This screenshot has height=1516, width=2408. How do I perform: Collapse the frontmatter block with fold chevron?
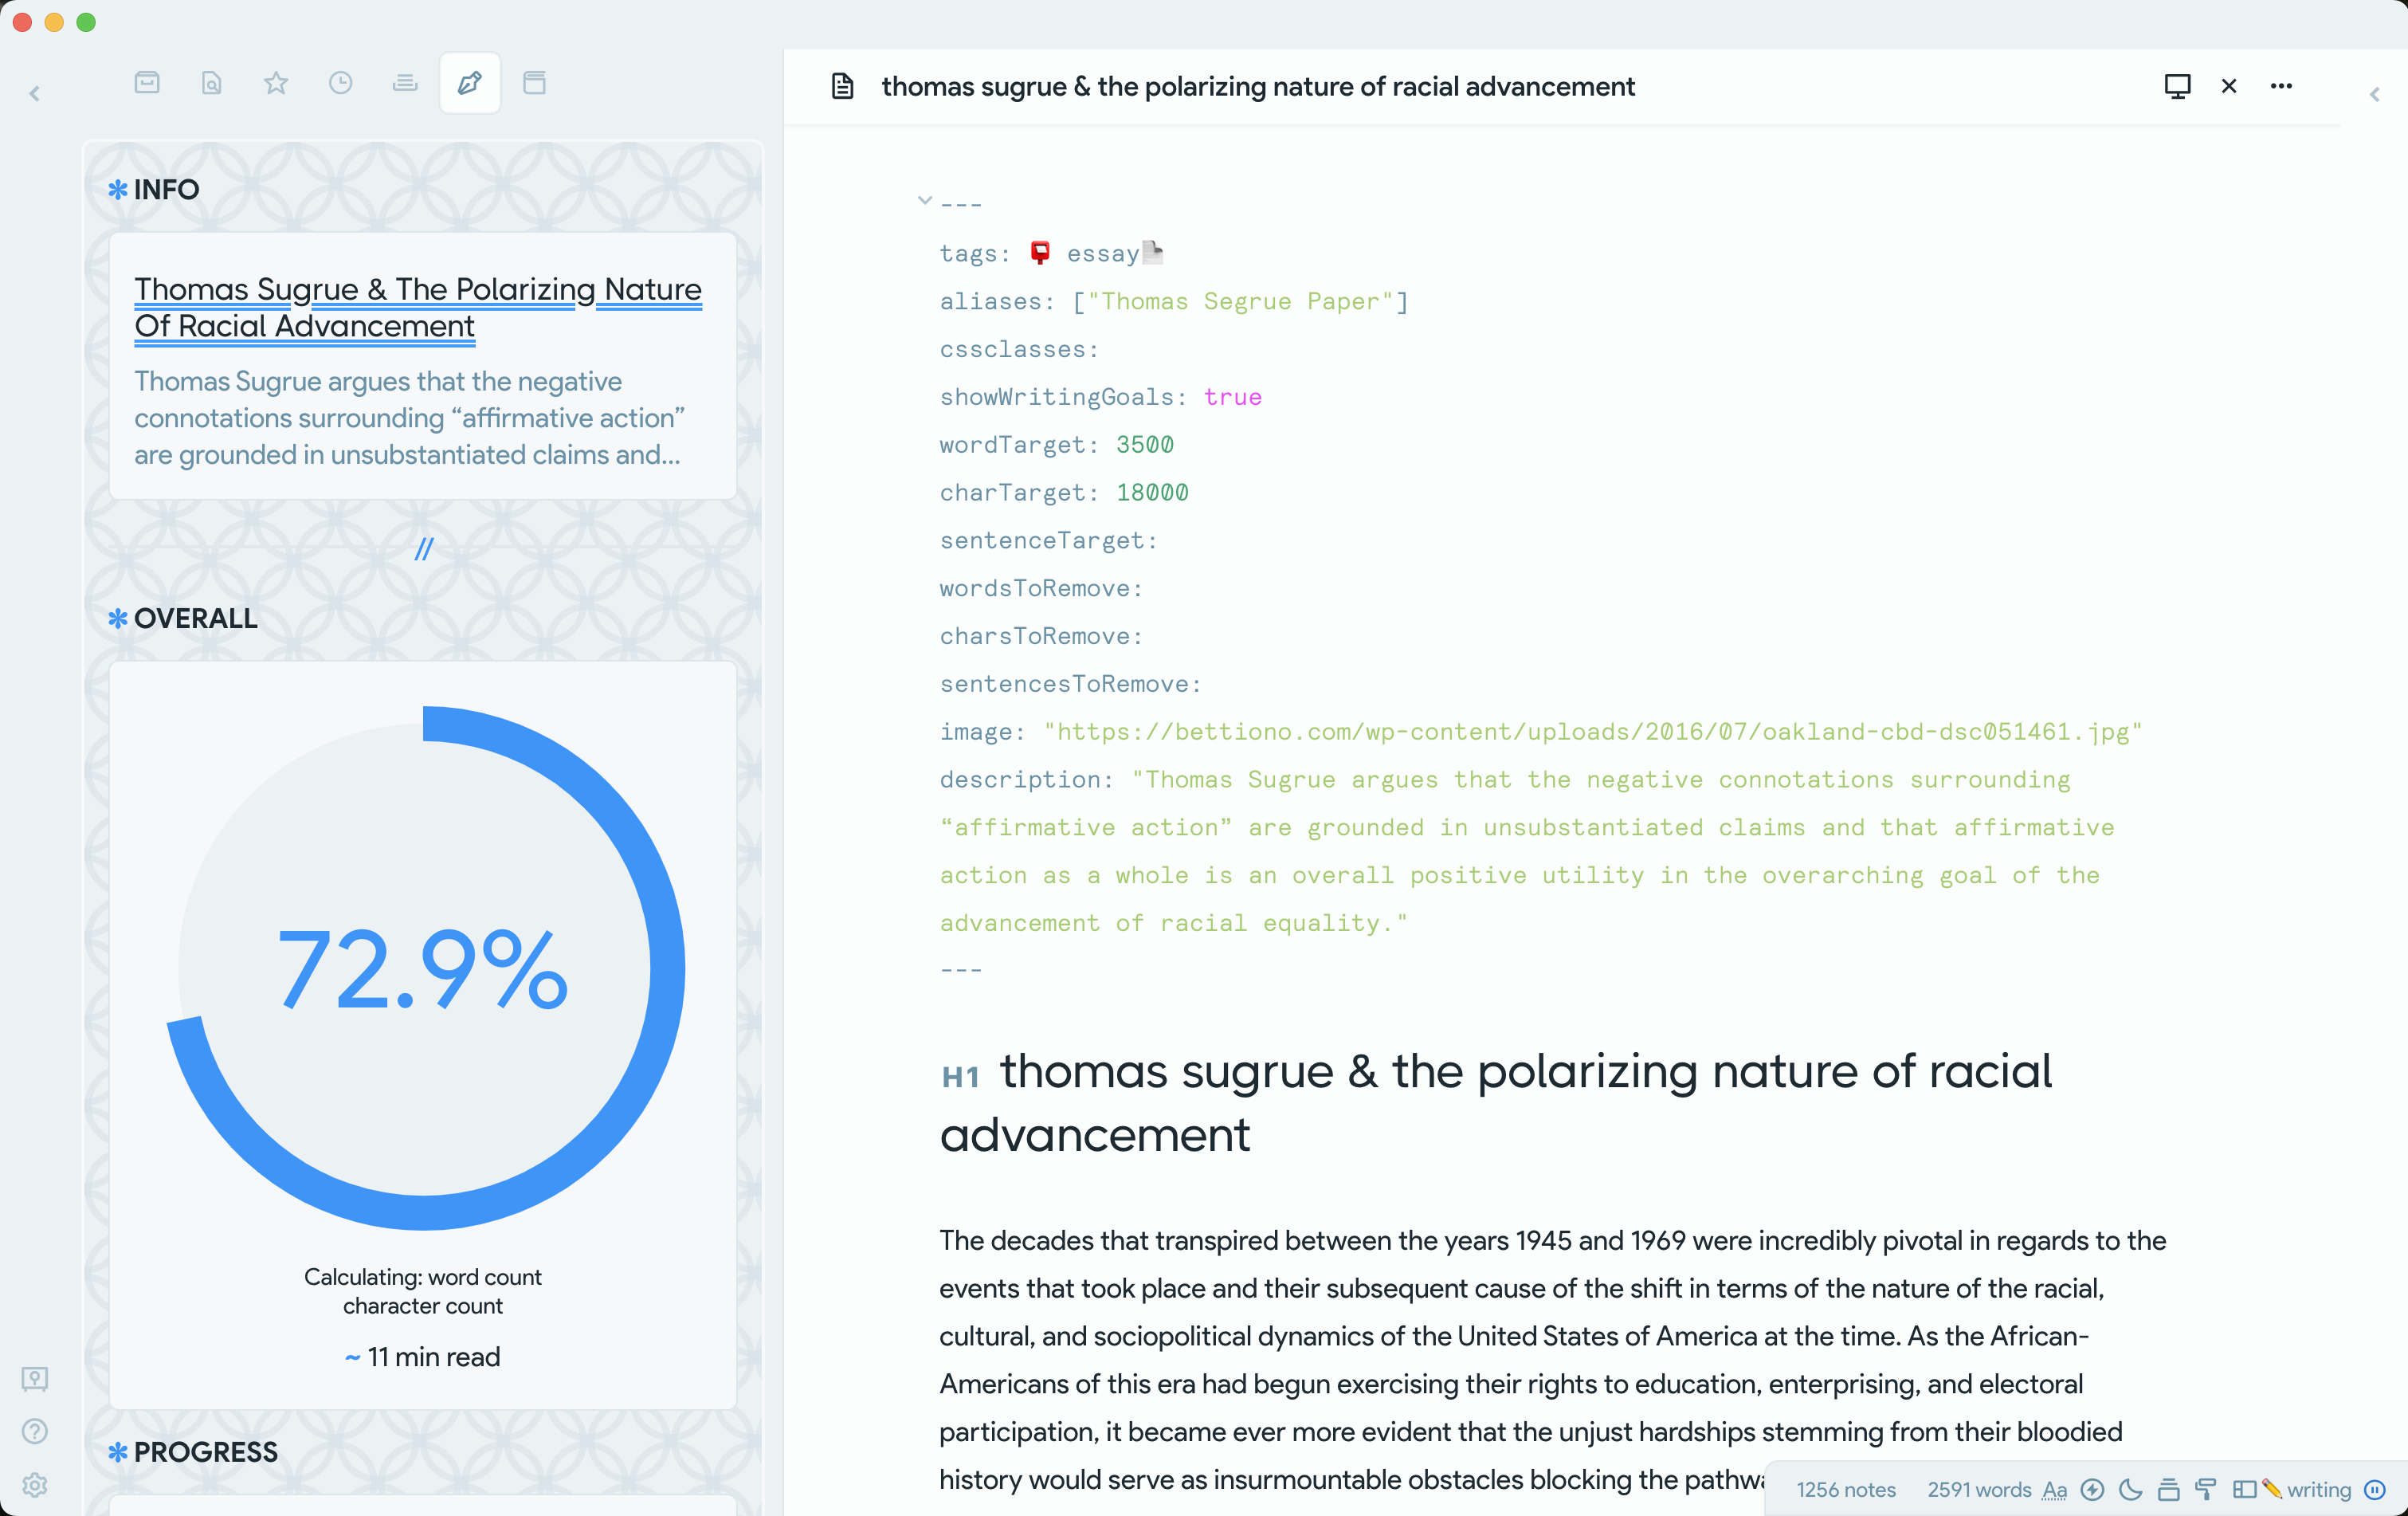[x=925, y=201]
